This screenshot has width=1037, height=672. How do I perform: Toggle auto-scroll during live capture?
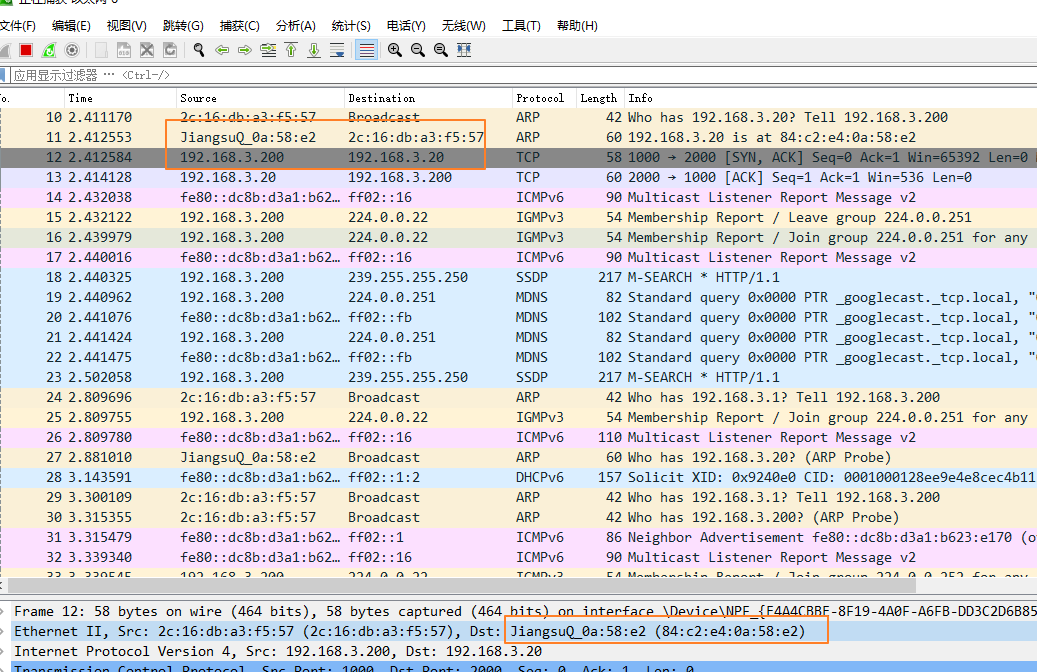[x=337, y=50]
